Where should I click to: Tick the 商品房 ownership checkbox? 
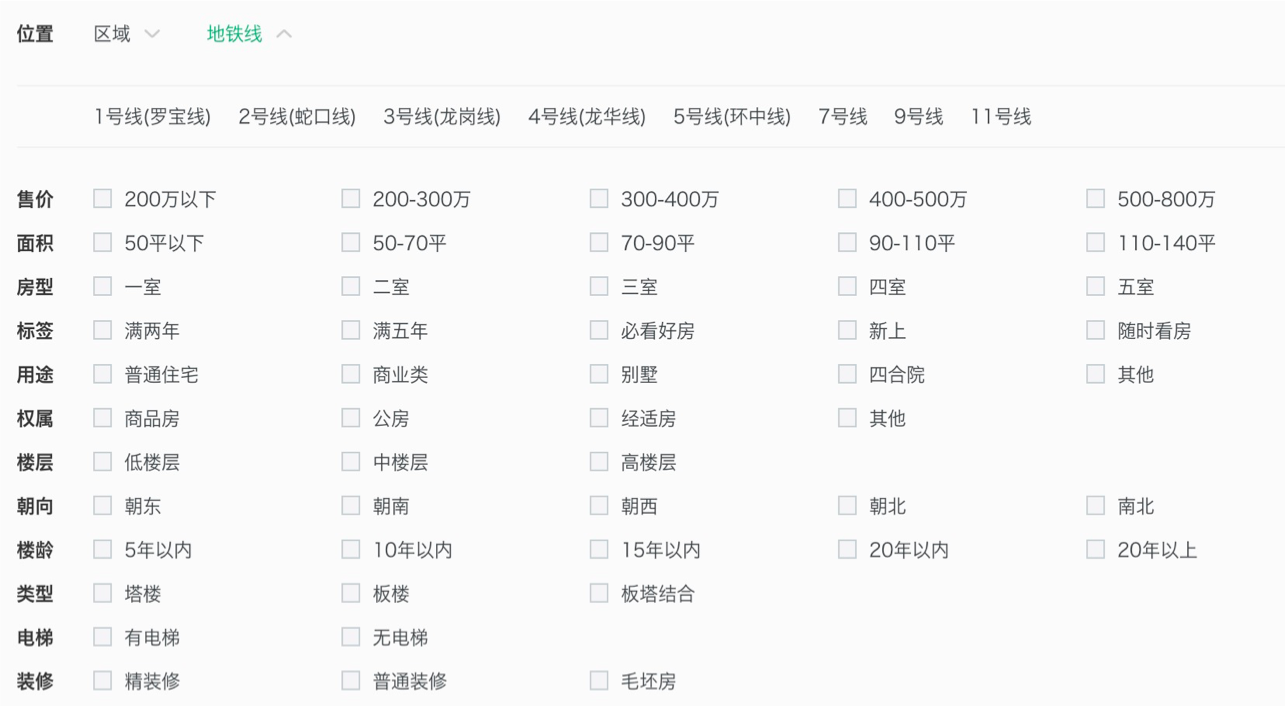tap(103, 419)
